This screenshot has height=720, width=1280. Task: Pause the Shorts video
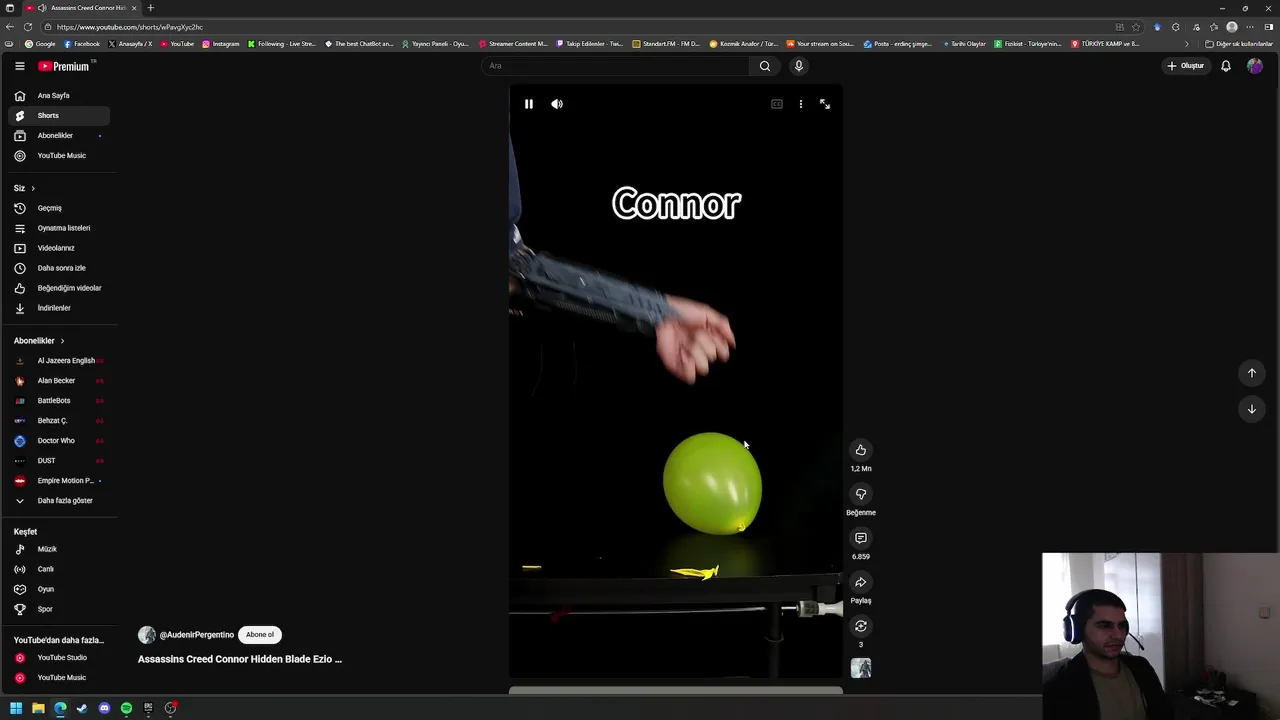[x=529, y=104]
